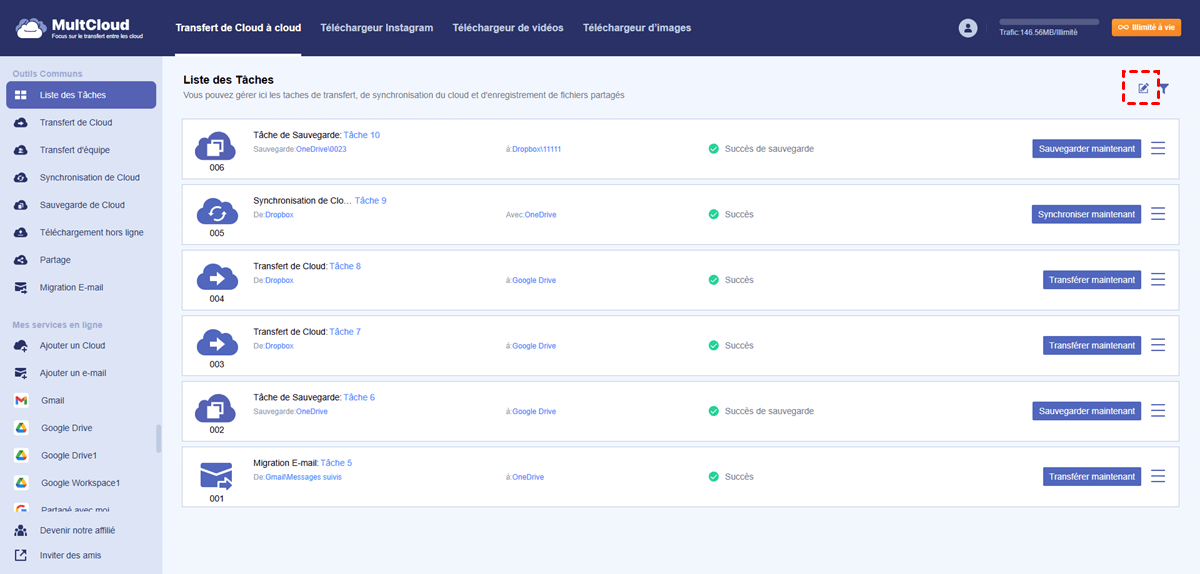The height and width of the screenshot is (574, 1200).
Task: Click the Google Drive1 service icon
Action: click(21, 455)
